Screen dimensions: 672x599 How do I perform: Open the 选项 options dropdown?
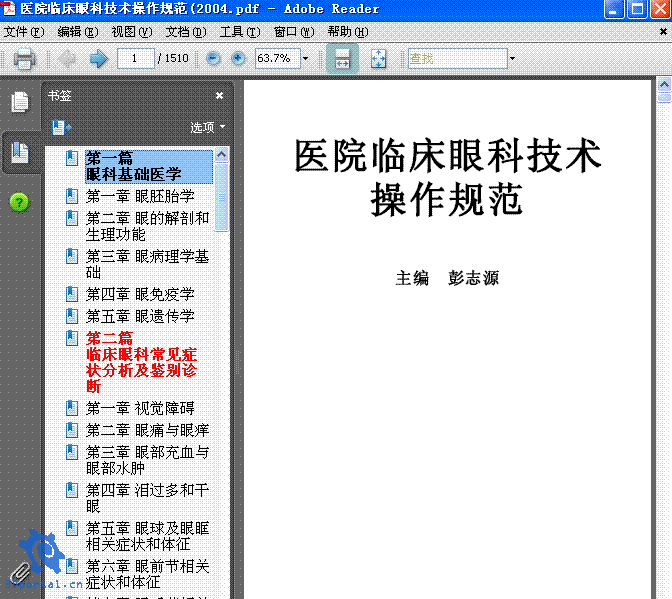tap(207, 127)
